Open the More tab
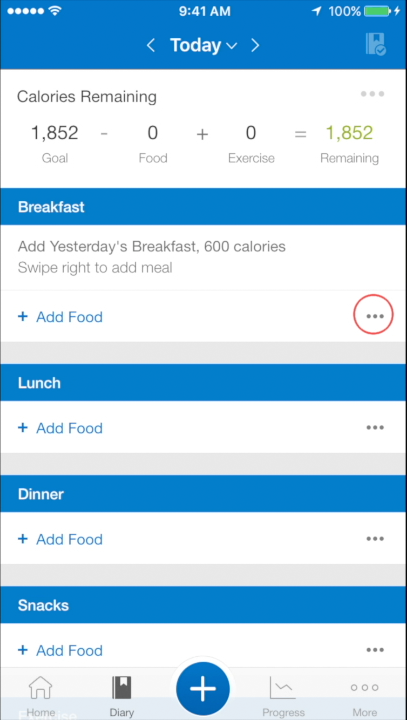The height and width of the screenshot is (720, 407). point(365,697)
